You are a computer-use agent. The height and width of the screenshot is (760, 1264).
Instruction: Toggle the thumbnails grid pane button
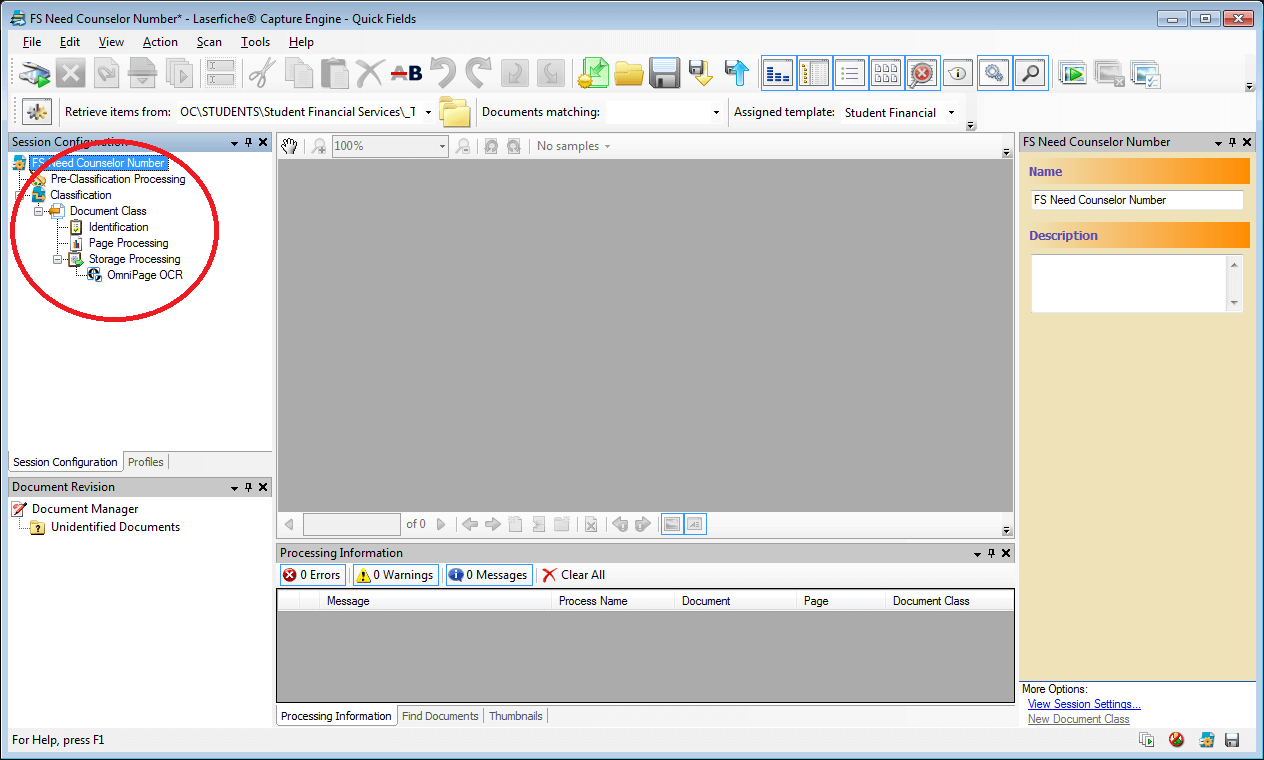[886, 73]
